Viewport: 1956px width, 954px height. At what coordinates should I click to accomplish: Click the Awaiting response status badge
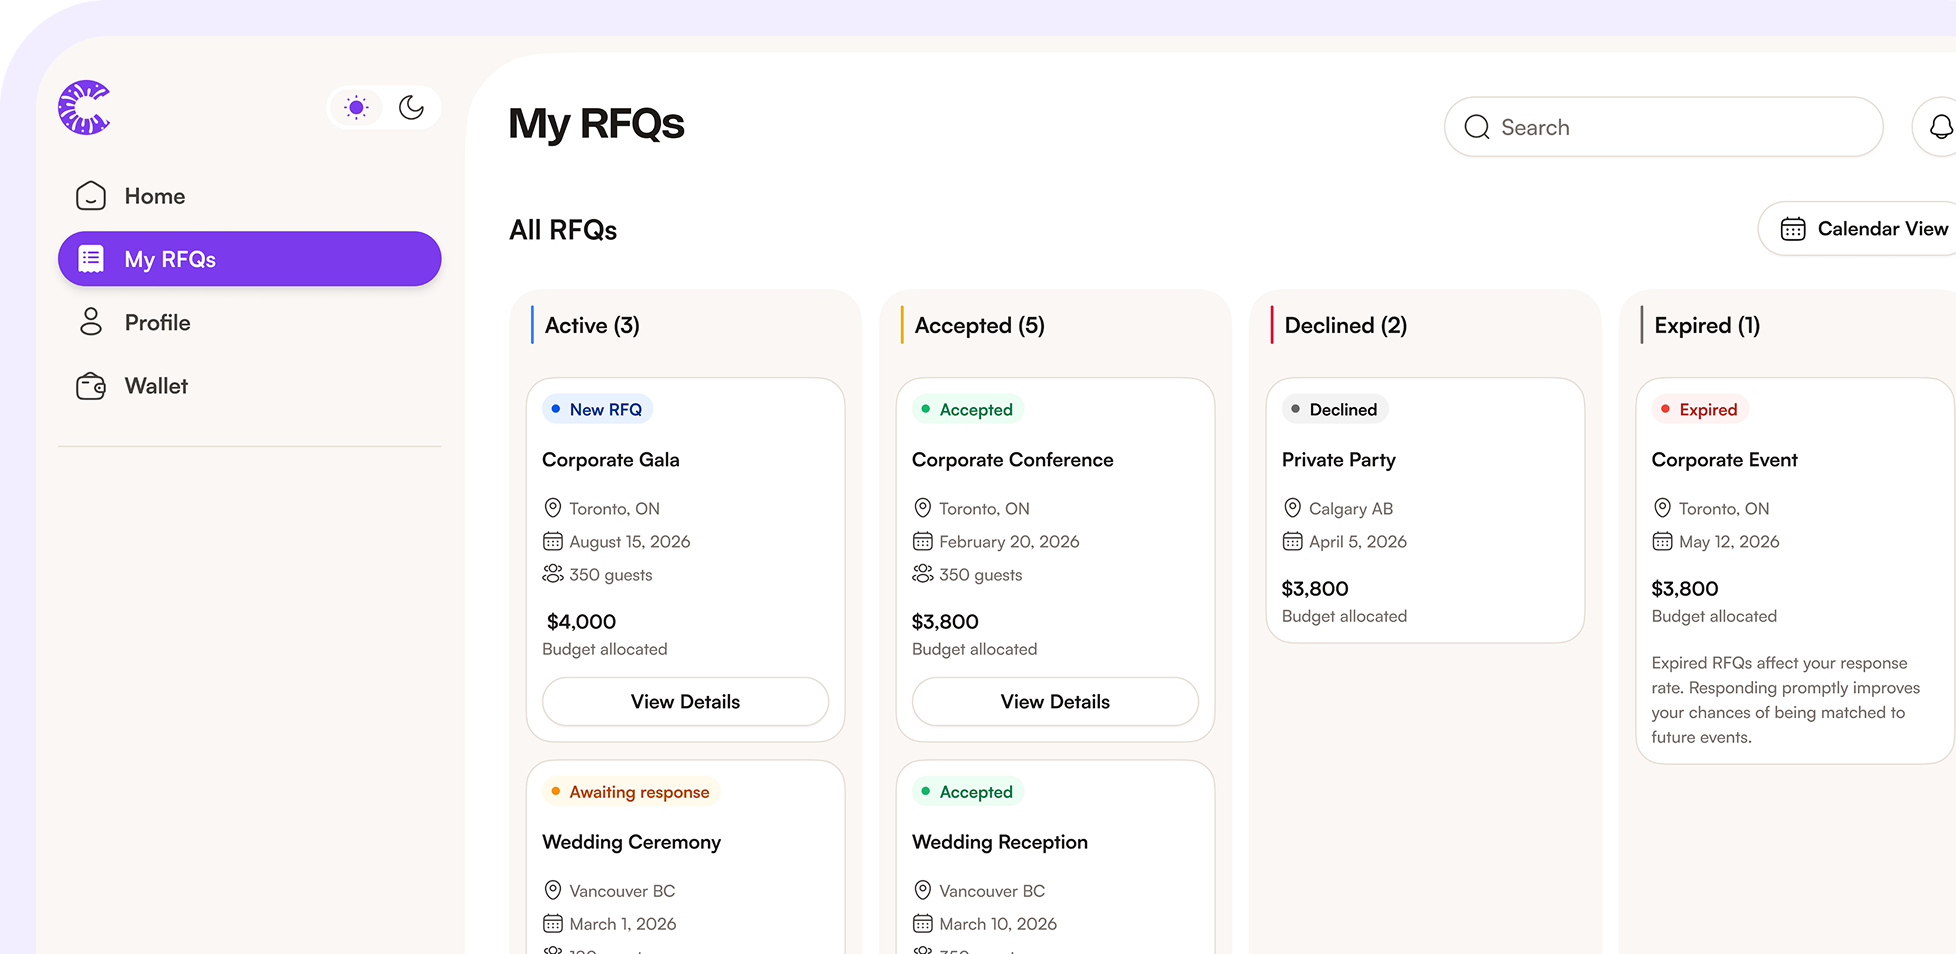pyautogui.click(x=631, y=792)
